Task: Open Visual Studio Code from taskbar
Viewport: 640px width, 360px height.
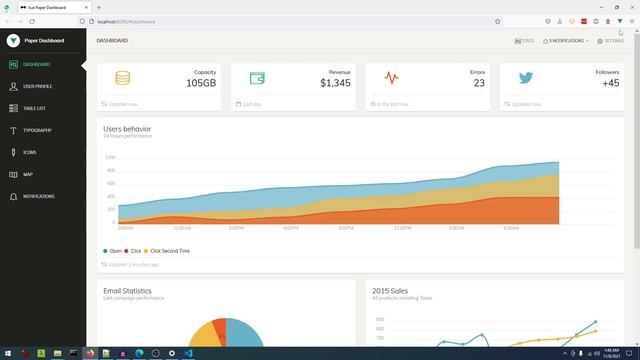Action: (x=188, y=353)
